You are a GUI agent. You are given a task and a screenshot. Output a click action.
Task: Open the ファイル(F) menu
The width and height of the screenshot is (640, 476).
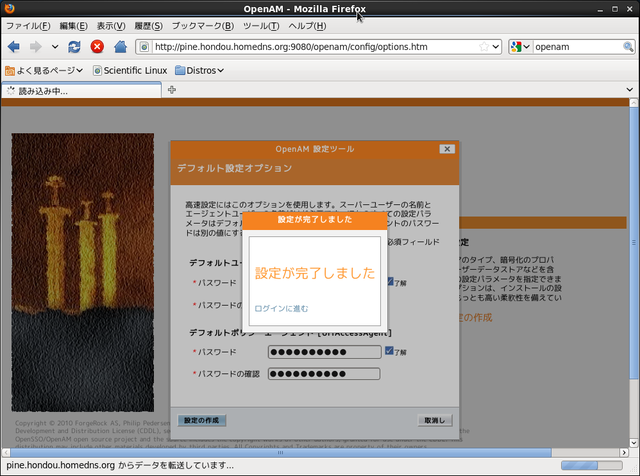point(28,26)
